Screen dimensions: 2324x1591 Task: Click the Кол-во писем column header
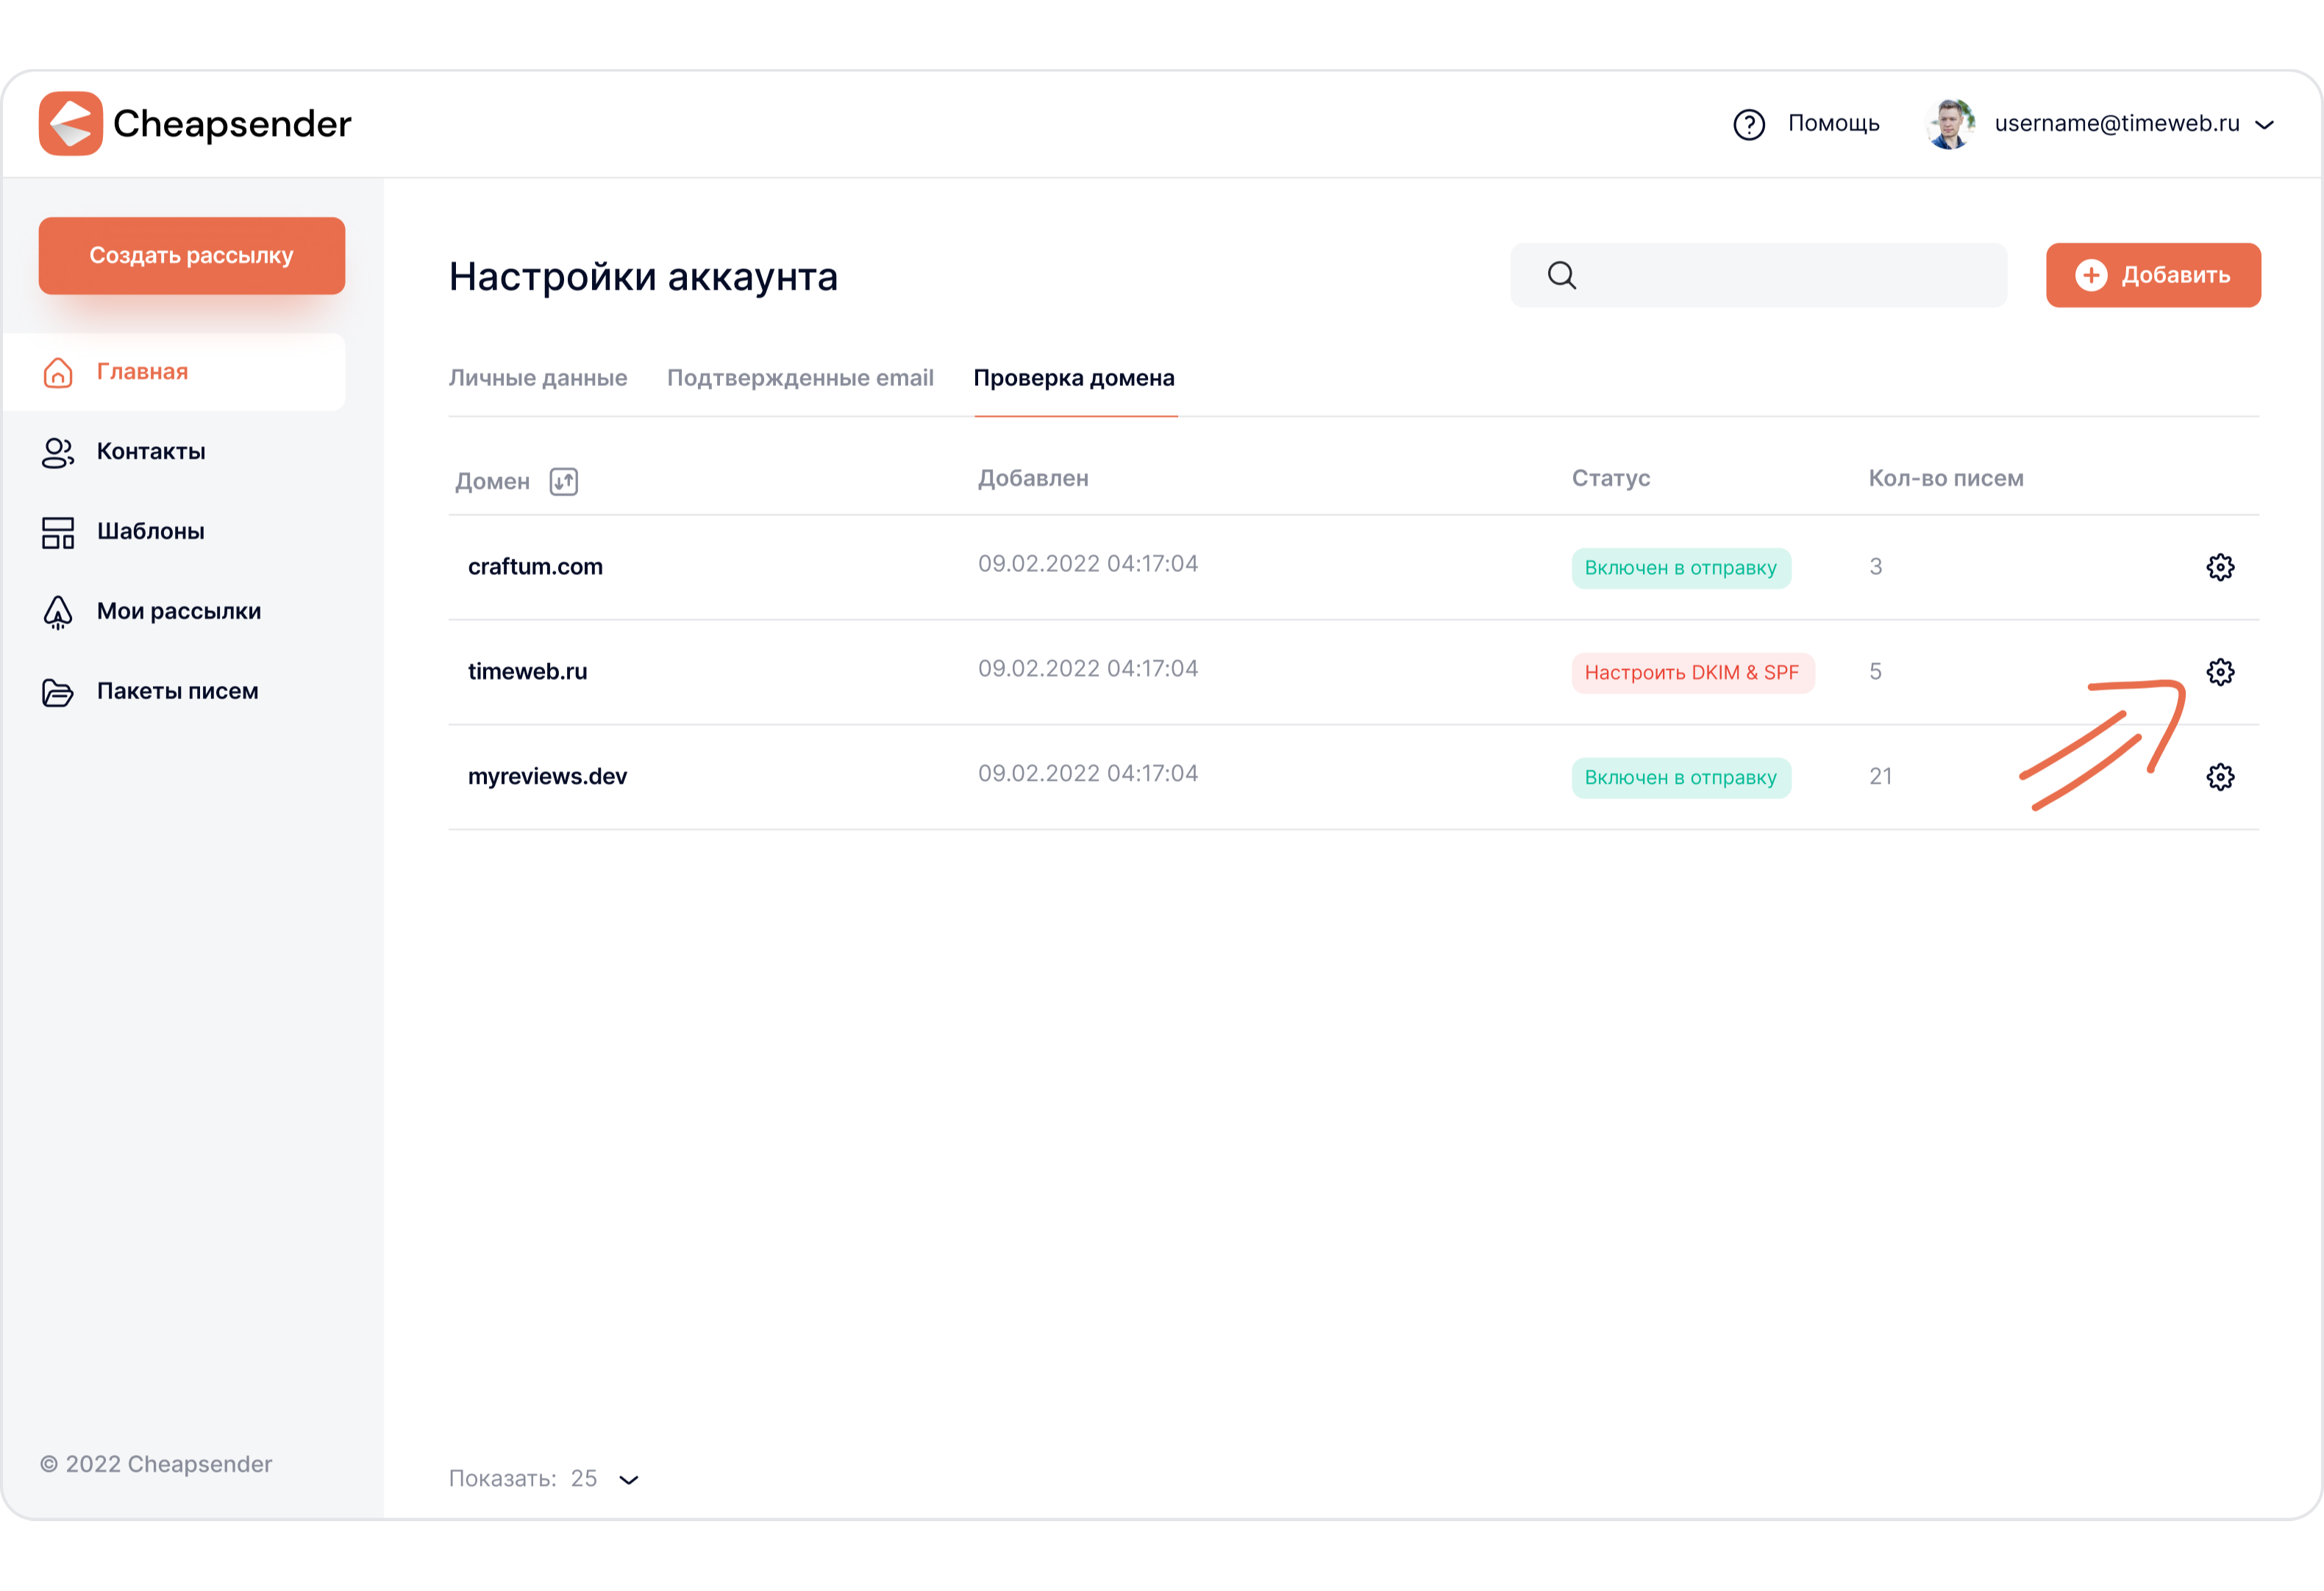tap(1946, 479)
